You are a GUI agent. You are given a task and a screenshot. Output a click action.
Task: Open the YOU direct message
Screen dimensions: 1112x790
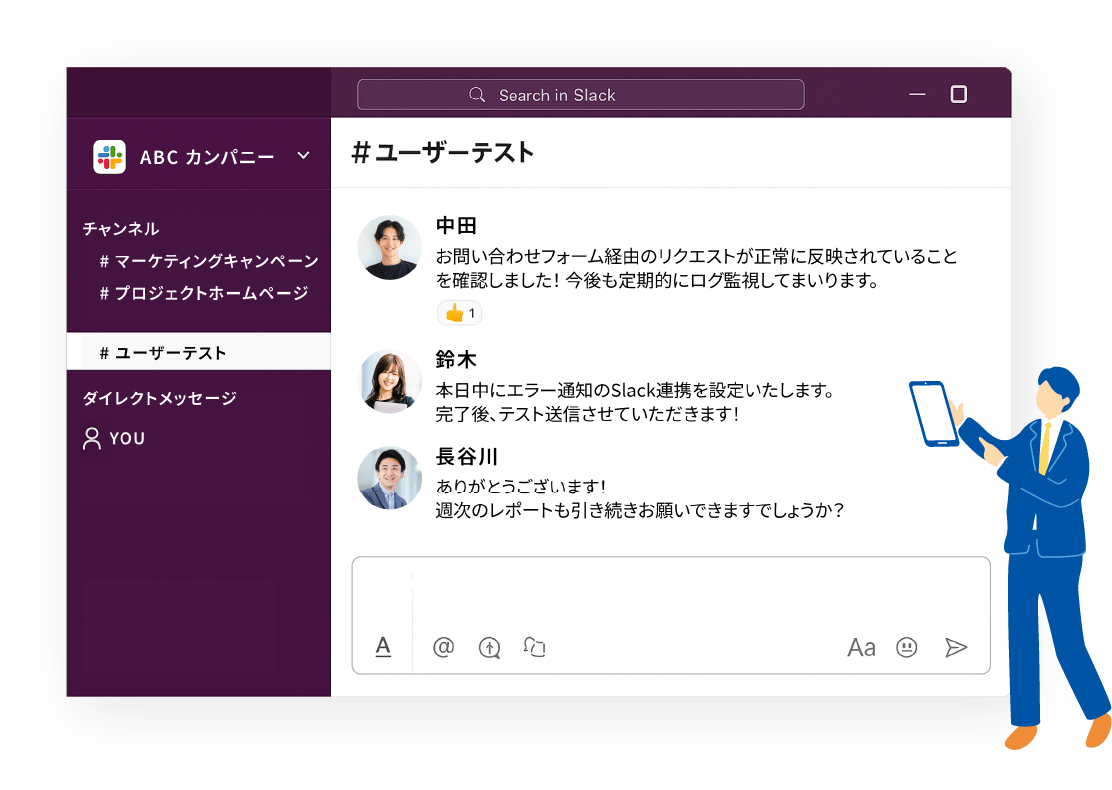[x=115, y=438]
